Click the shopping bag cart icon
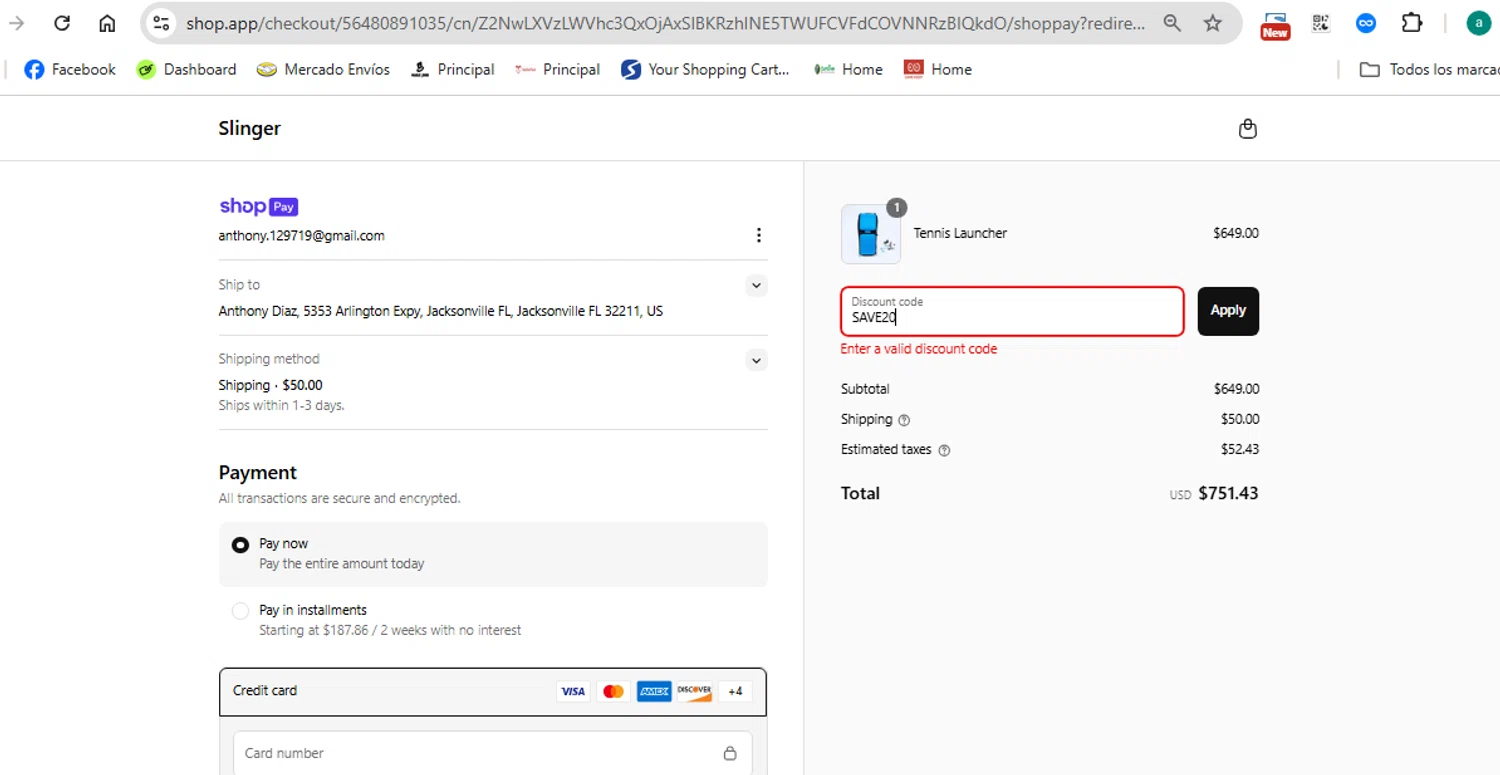This screenshot has height=775, width=1500. click(1247, 128)
